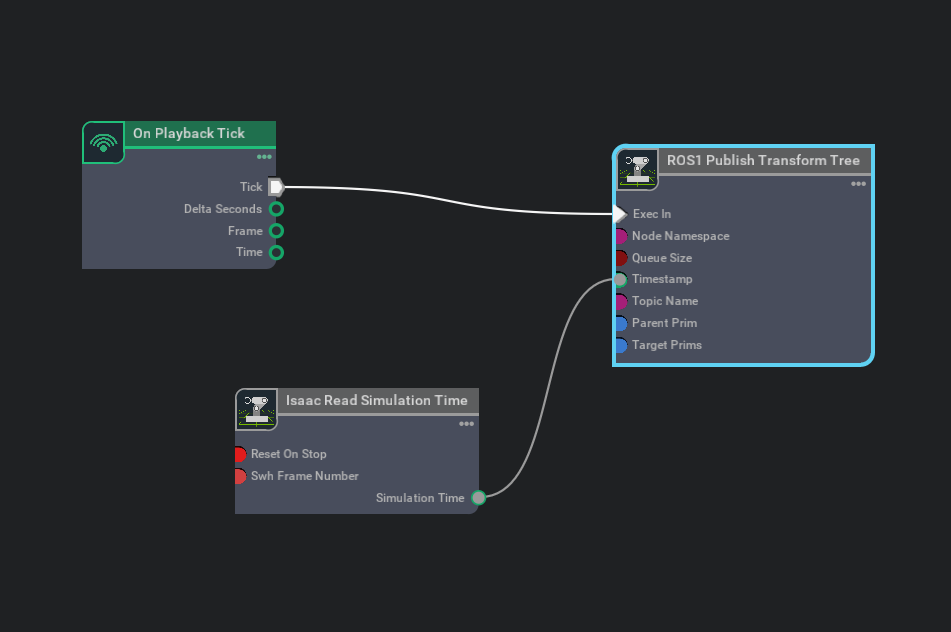Expand ROS1 Publish Transform Tree options dots
Image resolution: width=951 pixels, height=632 pixels.
(x=858, y=184)
